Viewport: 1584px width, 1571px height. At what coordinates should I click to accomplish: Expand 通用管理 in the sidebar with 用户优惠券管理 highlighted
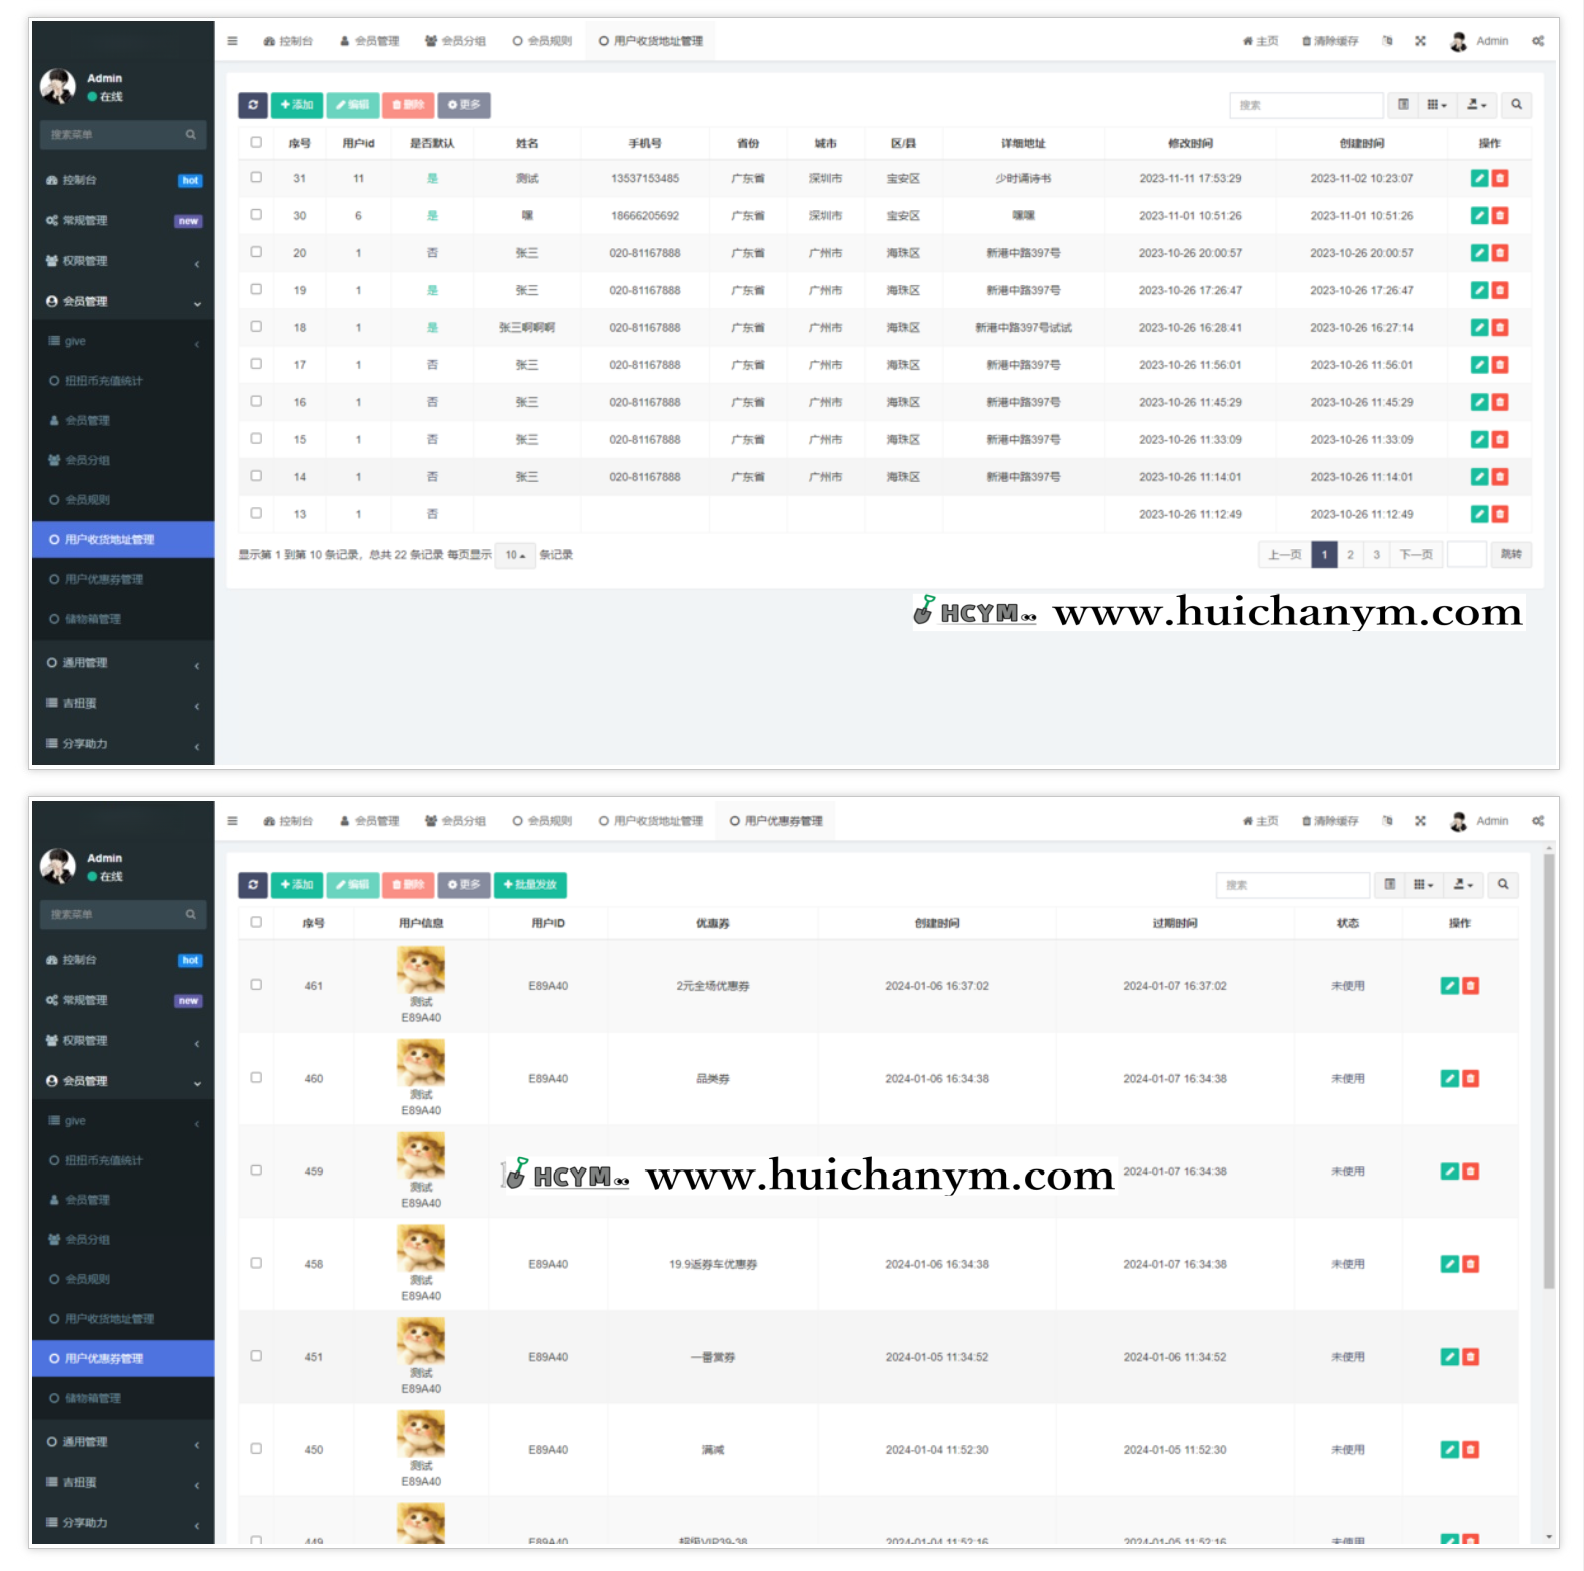tap(122, 1442)
